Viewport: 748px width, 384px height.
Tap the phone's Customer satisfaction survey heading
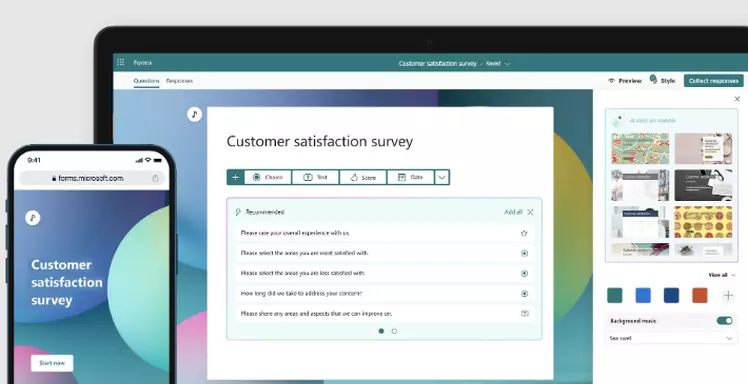(x=67, y=282)
